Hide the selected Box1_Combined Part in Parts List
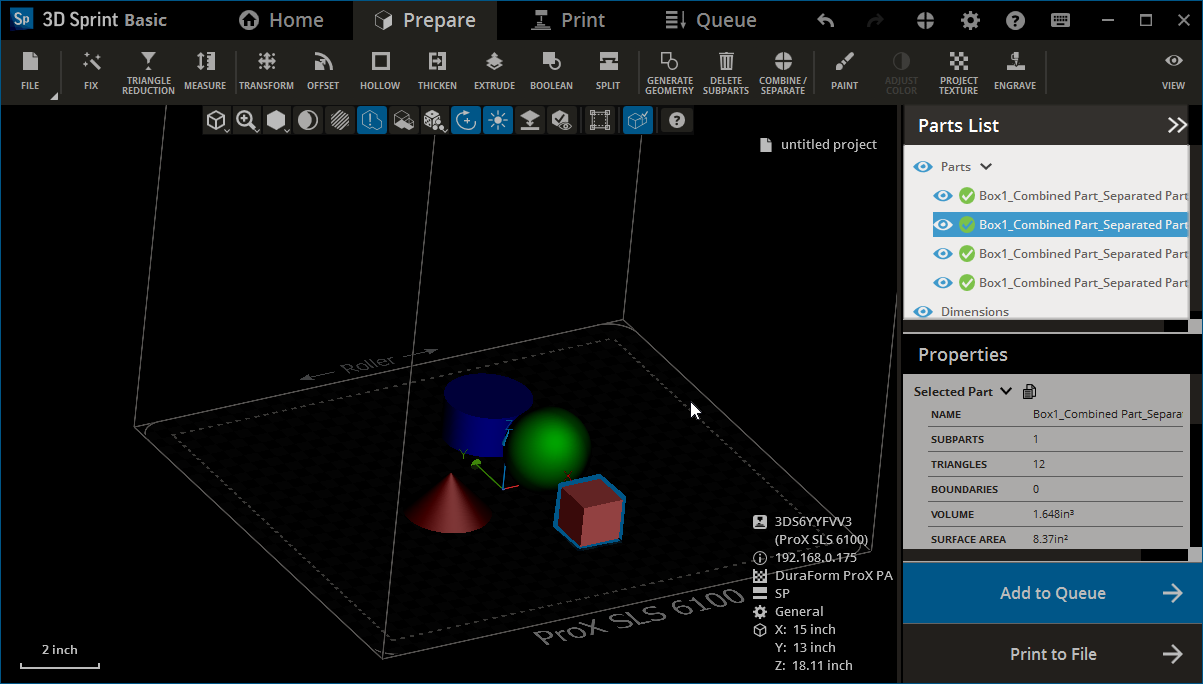This screenshot has width=1203, height=684. [941, 224]
